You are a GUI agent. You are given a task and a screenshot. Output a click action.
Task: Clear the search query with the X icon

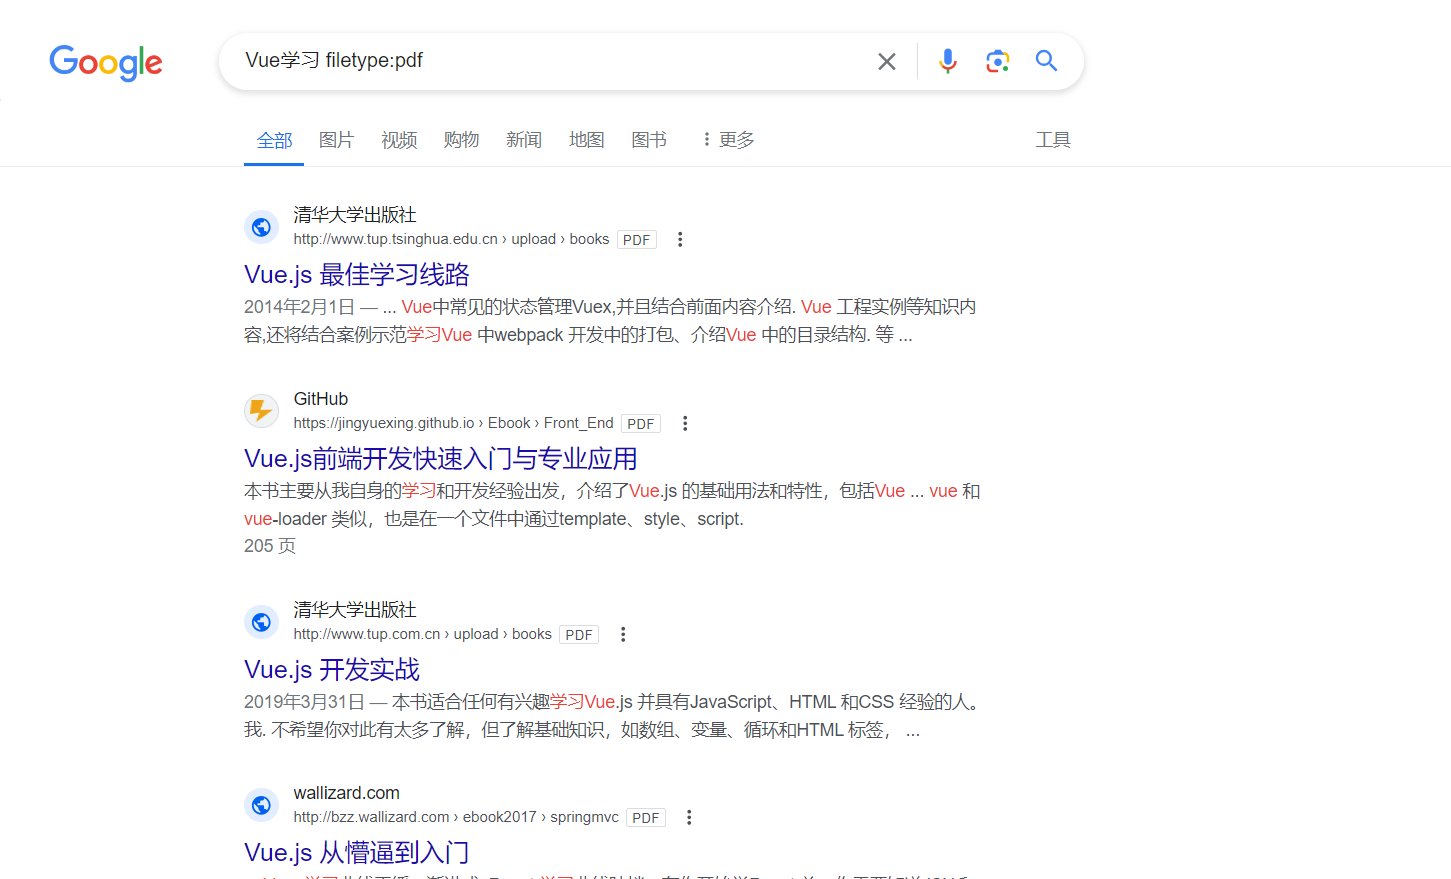887,62
